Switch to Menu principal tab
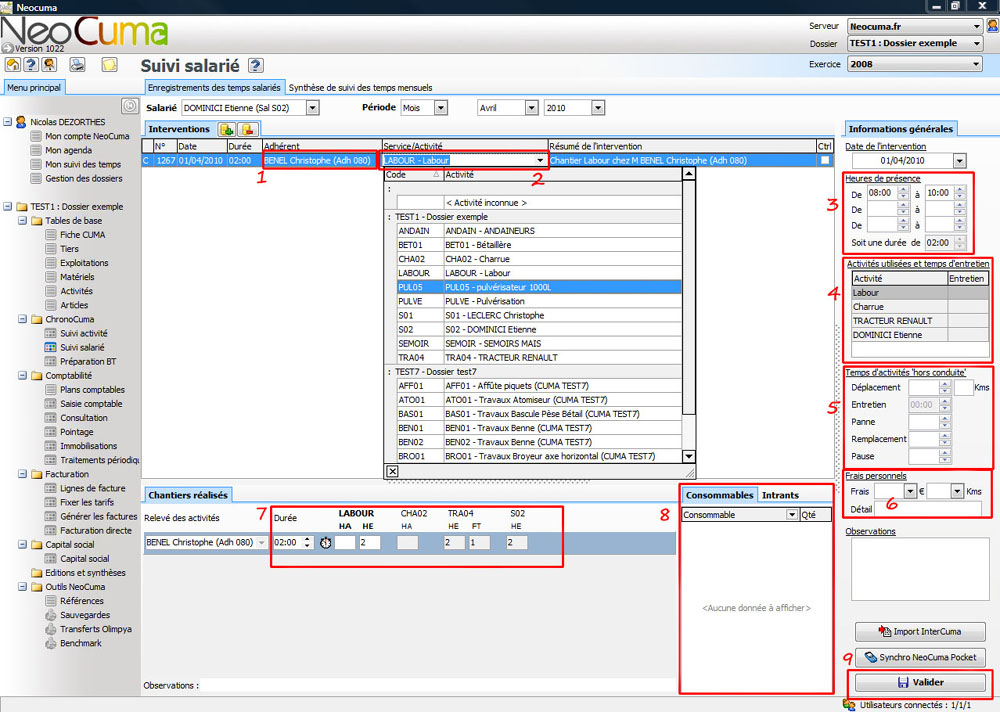Image resolution: width=1000 pixels, height=712 pixels. 34,87
